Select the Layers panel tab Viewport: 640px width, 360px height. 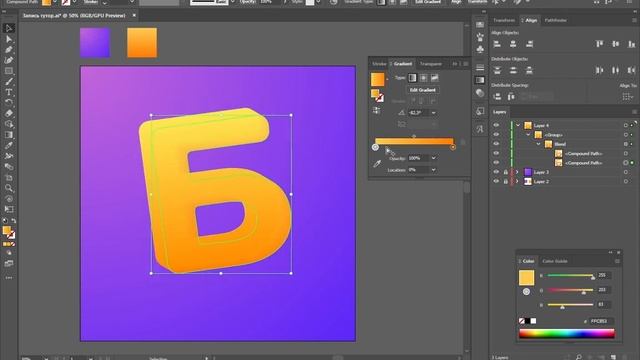click(499, 112)
